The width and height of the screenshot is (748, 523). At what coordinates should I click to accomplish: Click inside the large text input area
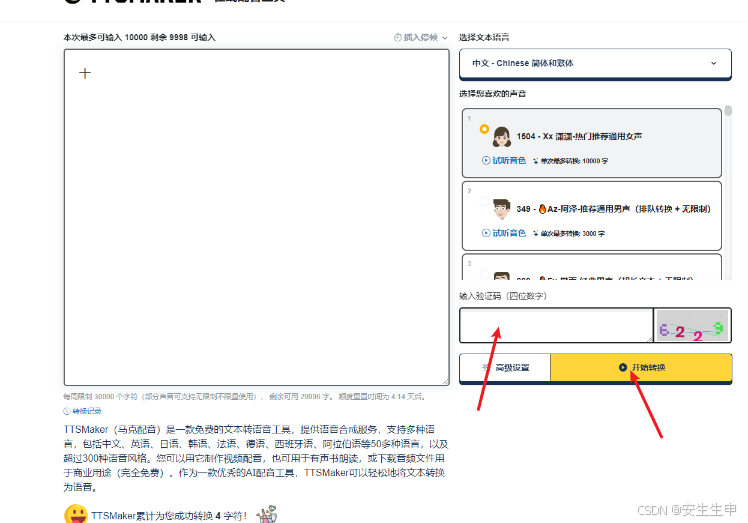coord(257,217)
